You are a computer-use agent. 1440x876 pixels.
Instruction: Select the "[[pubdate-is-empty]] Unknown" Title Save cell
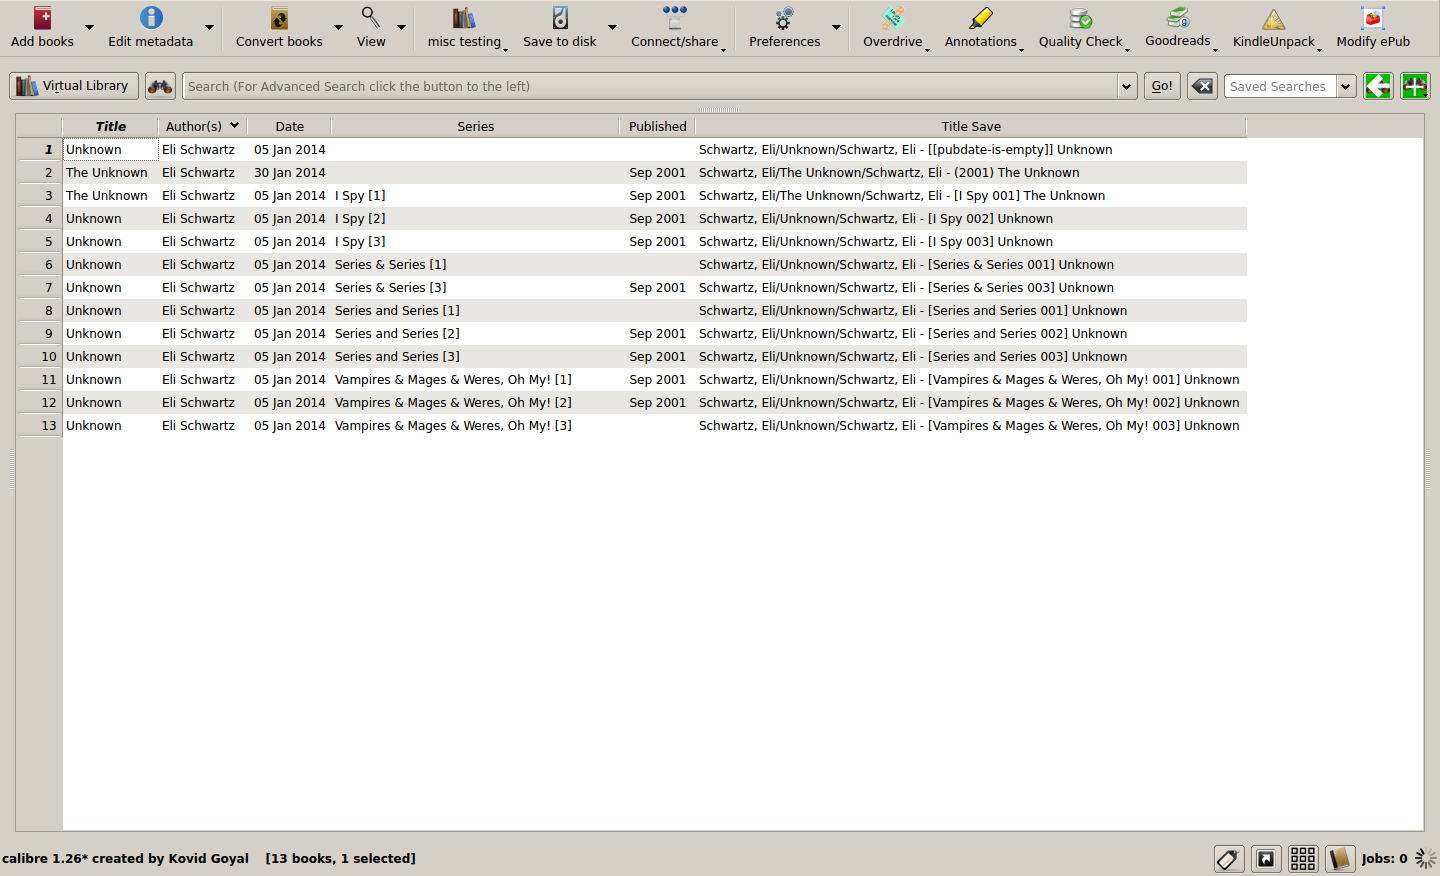tap(971, 150)
